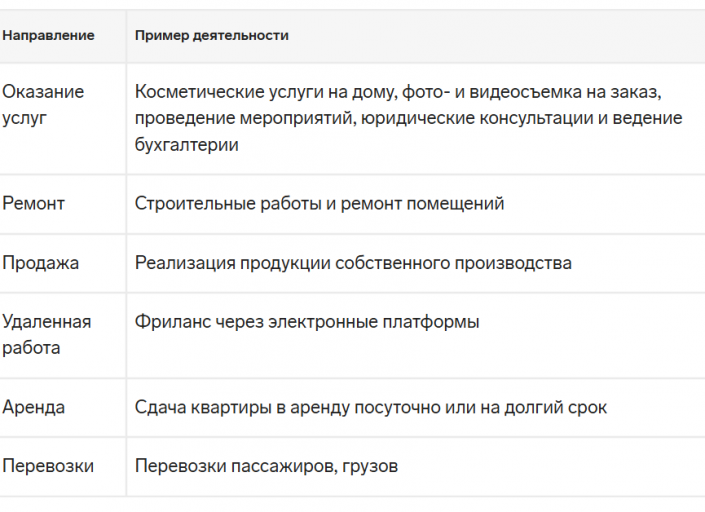Click the "Пример деятельности" column header

pos(211,36)
